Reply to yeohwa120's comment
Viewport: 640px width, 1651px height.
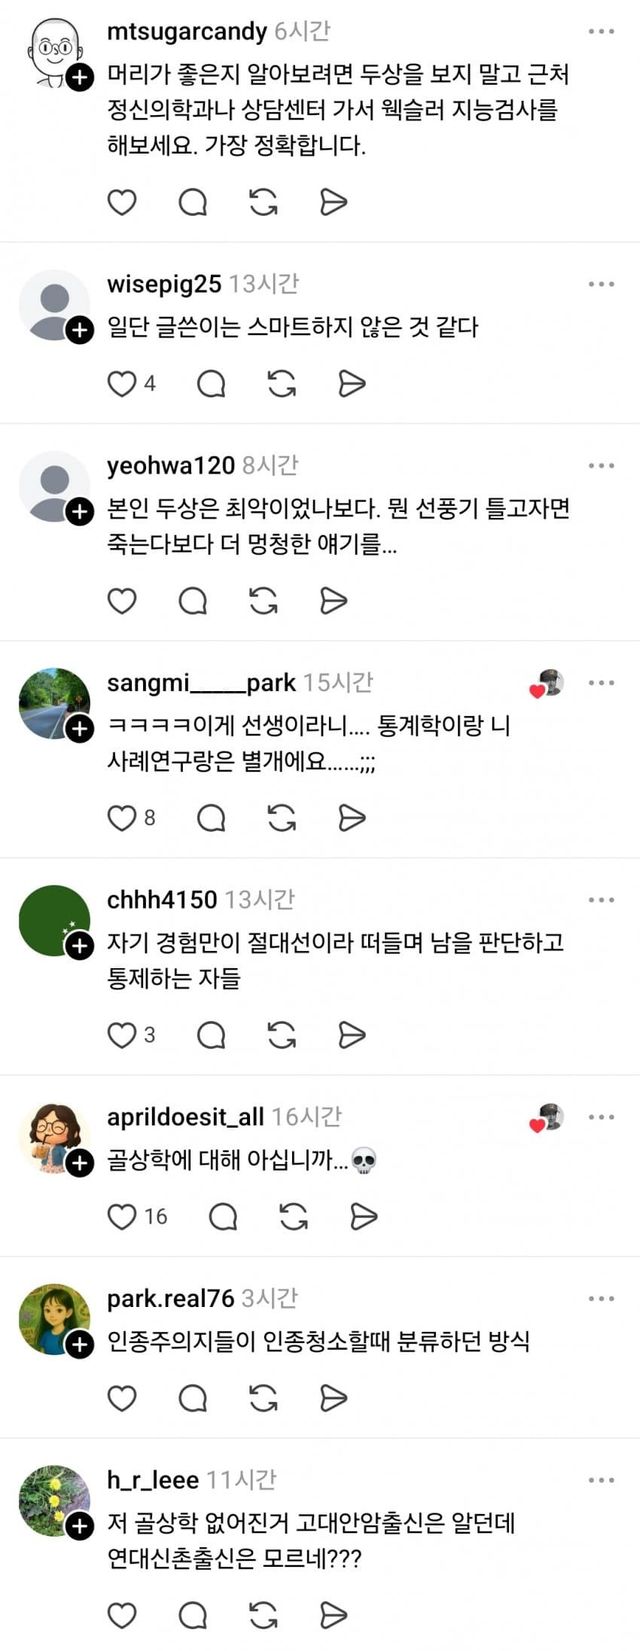tap(192, 600)
